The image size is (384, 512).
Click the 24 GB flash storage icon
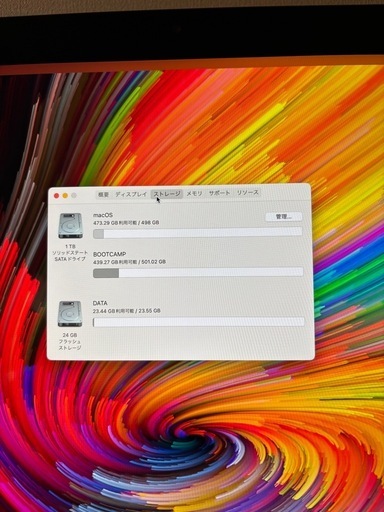point(70,314)
